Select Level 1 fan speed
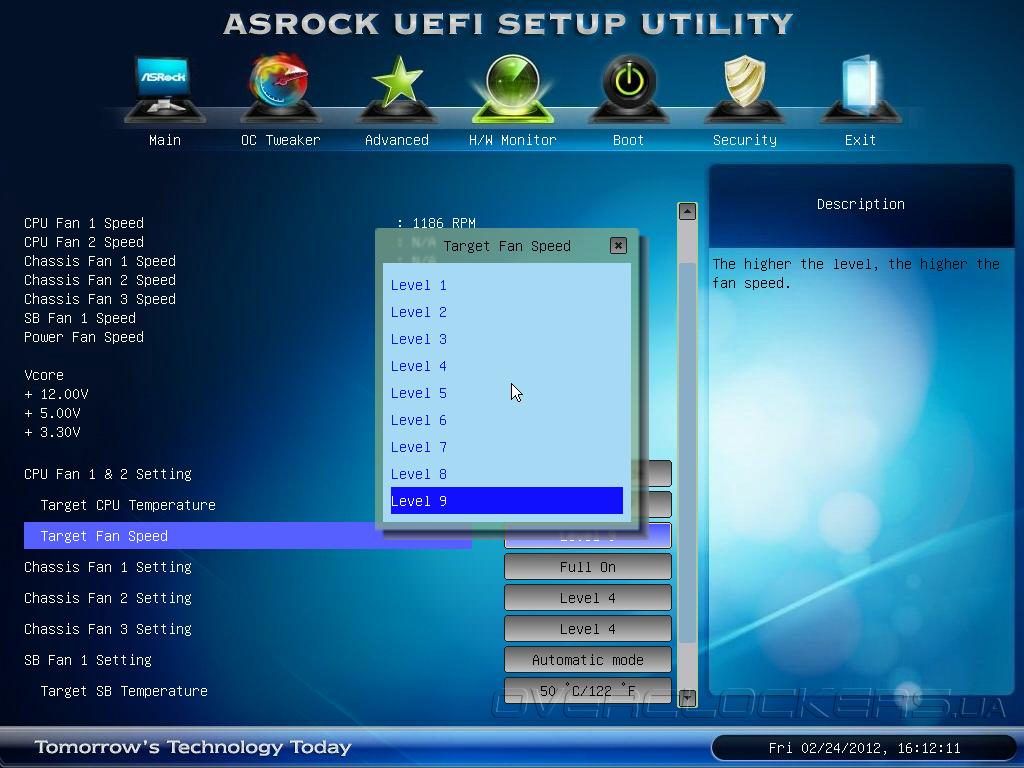This screenshot has width=1024, height=768. pos(506,285)
